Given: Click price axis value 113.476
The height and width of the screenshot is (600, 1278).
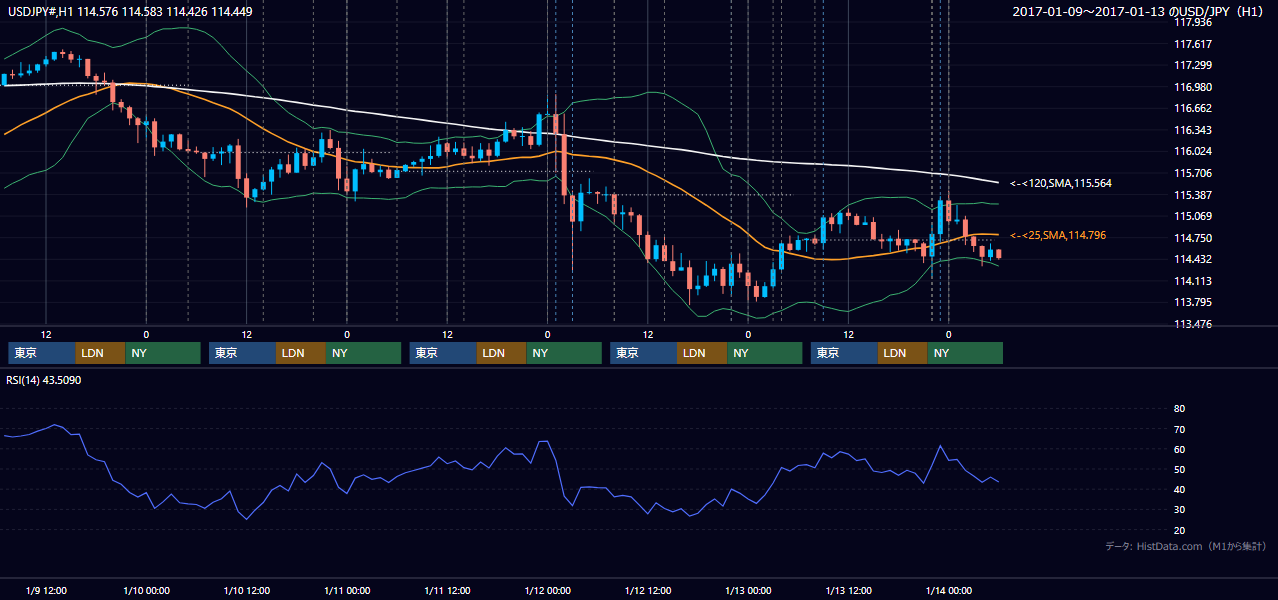Looking at the screenshot, I should (x=1192, y=324).
